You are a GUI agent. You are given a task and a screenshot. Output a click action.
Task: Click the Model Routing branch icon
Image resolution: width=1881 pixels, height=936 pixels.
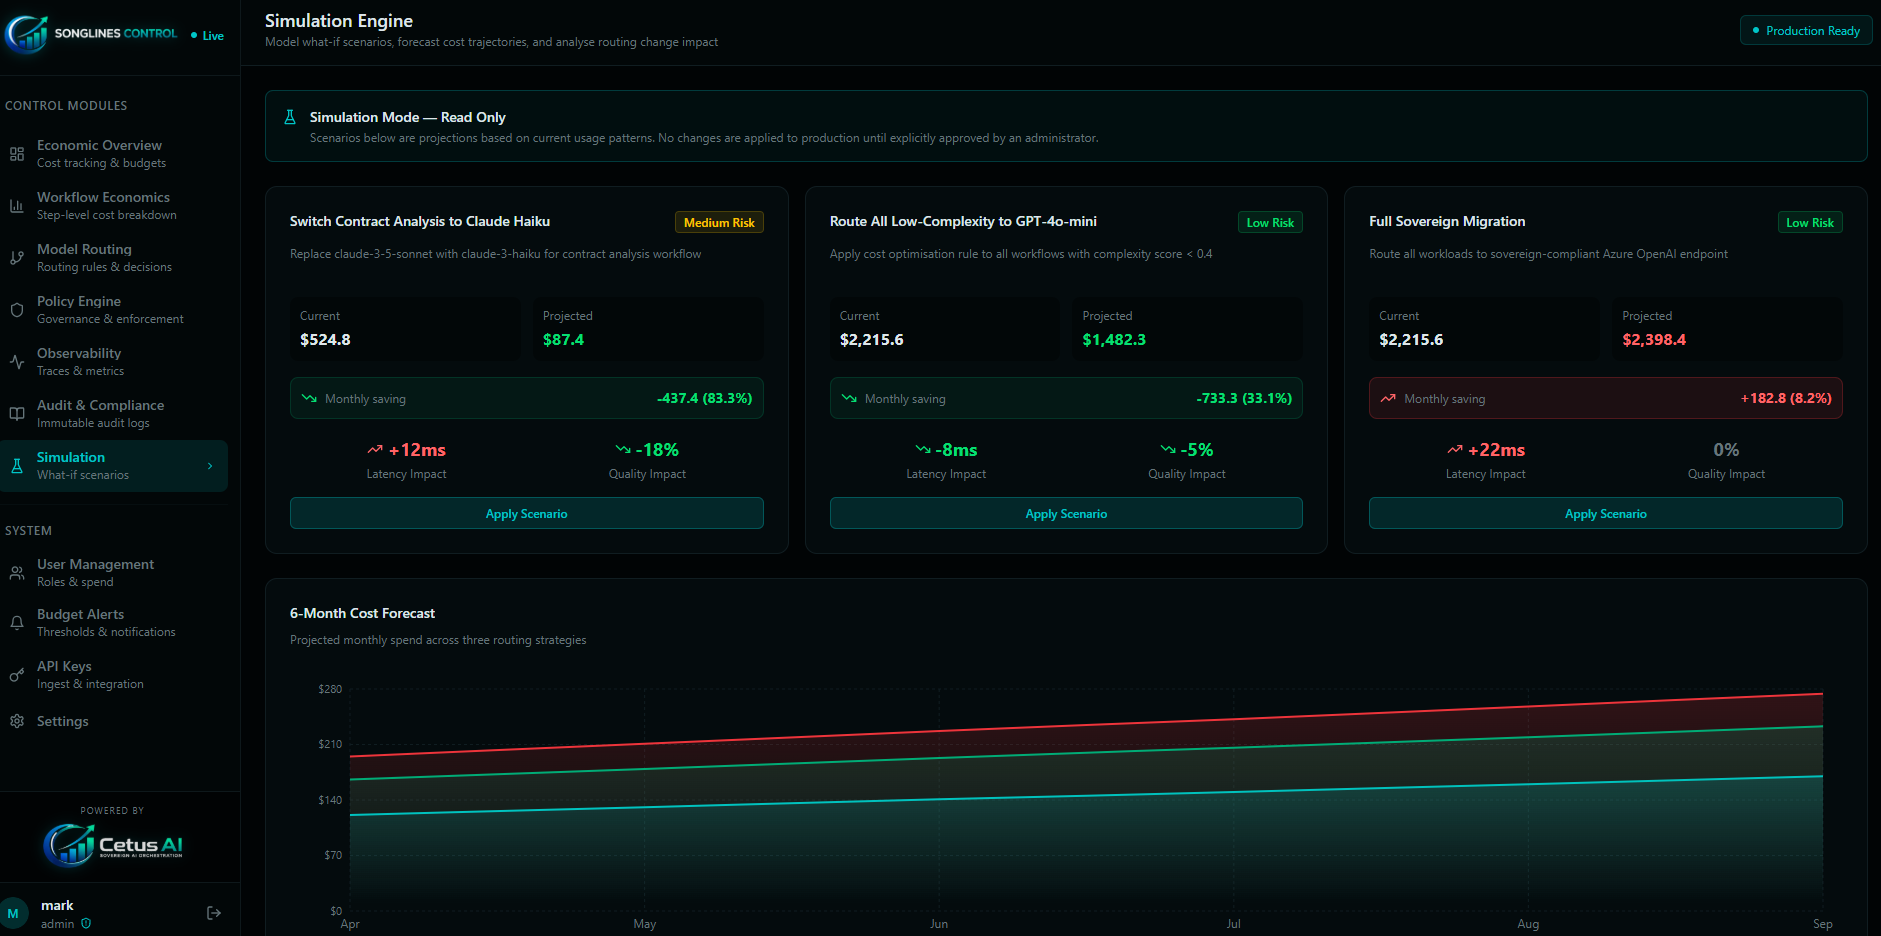17,258
